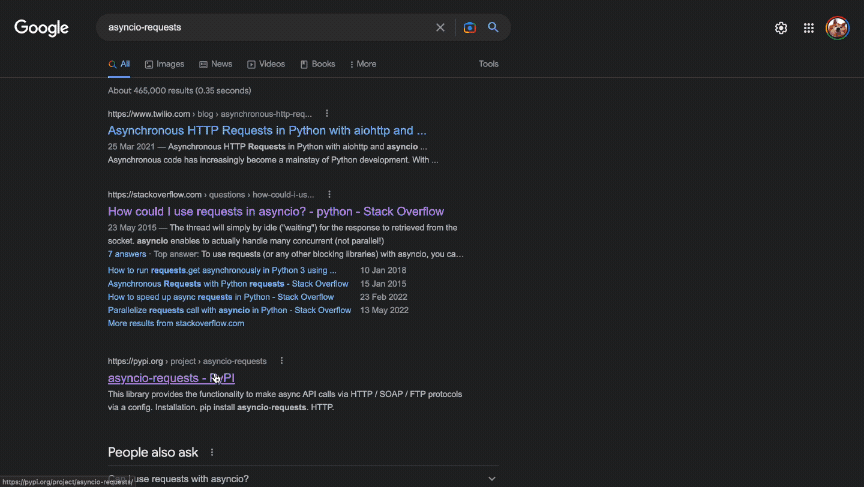Click the 7 answers link
The height and width of the screenshot is (487, 864).
tap(127, 254)
